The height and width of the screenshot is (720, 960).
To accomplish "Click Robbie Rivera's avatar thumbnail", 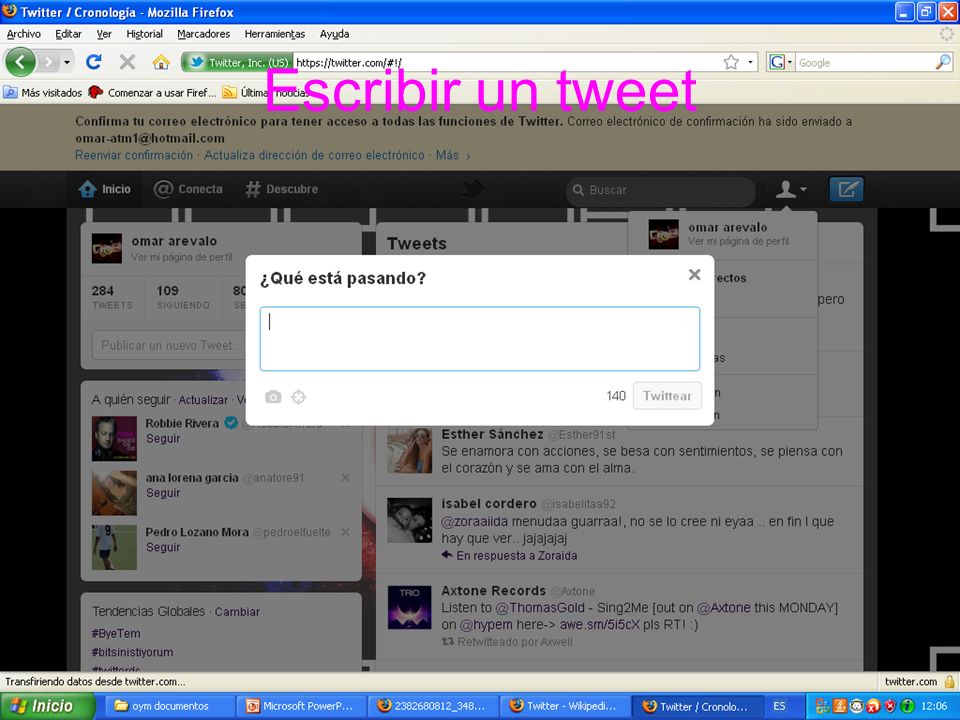I will (x=114, y=438).
